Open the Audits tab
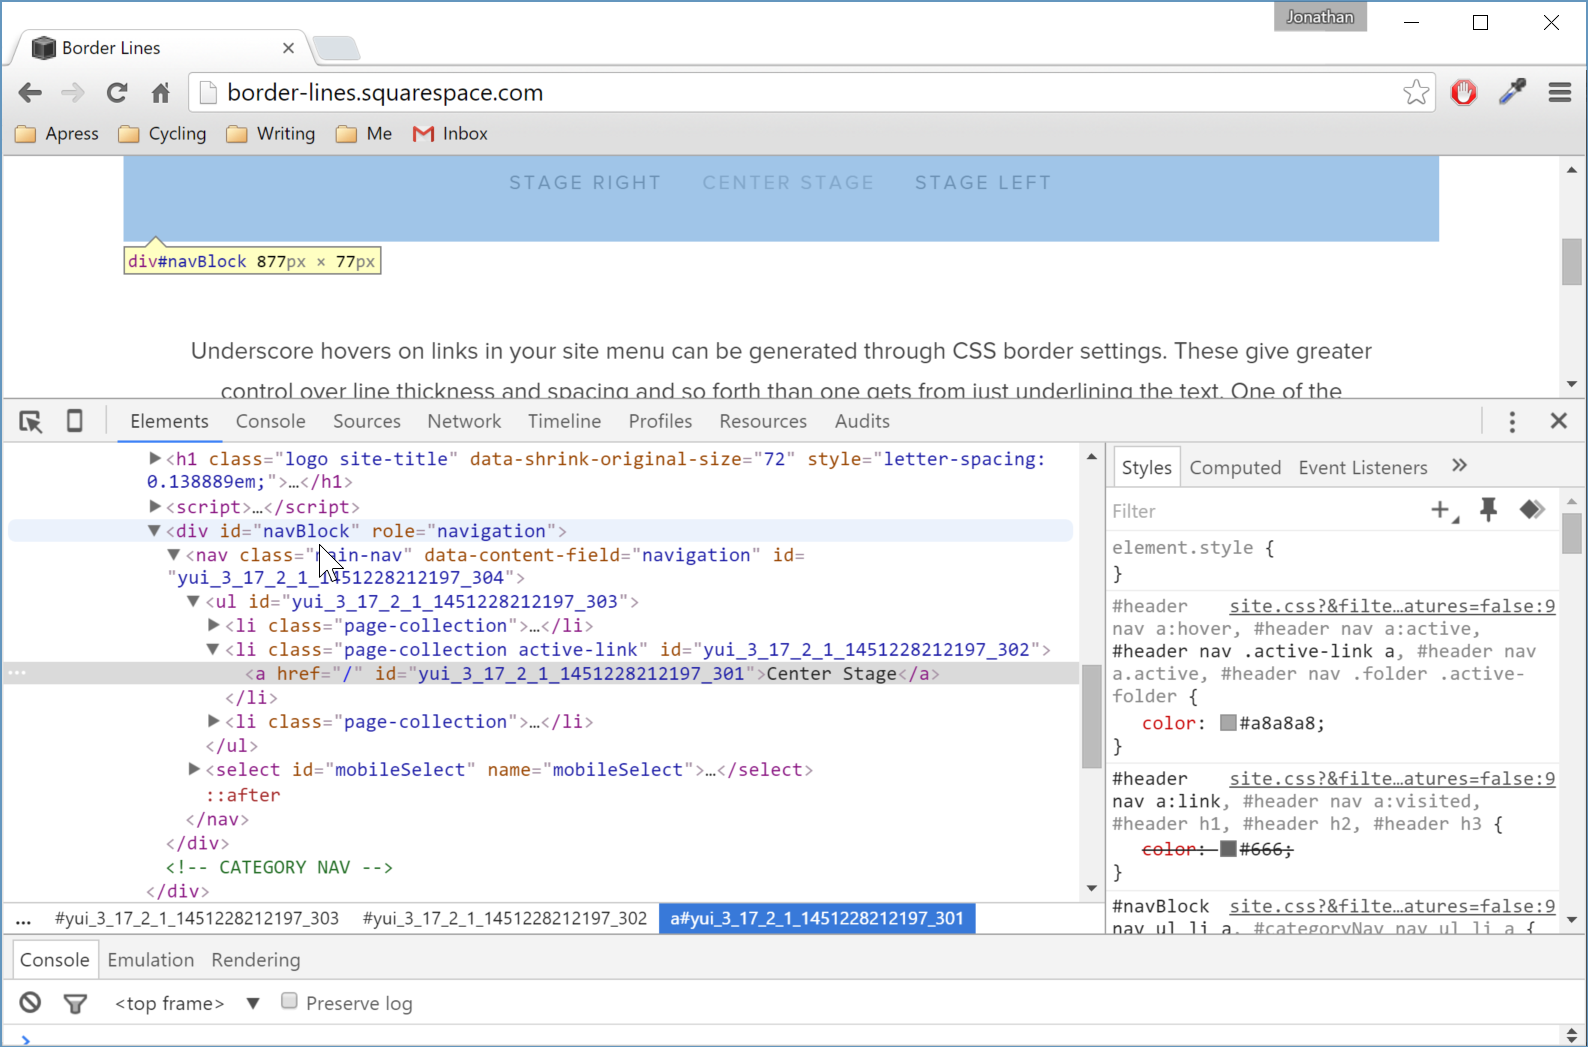Image resolution: width=1588 pixels, height=1047 pixels. click(862, 422)
